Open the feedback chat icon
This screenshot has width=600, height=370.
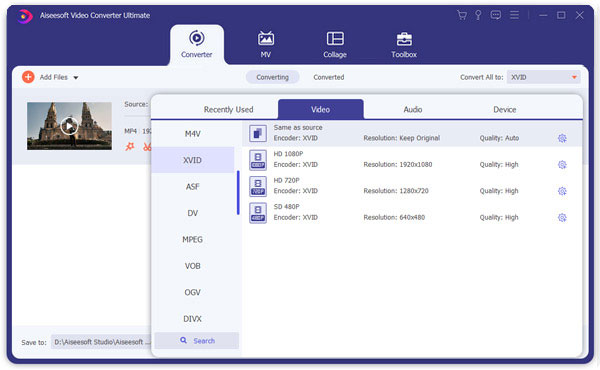click(x=496, y=15)
